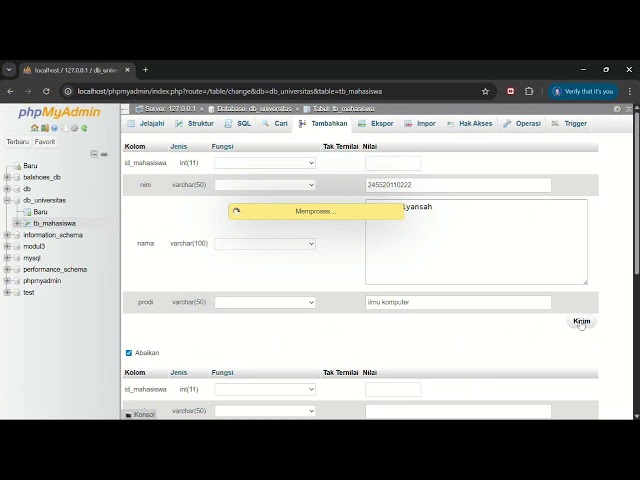Switch to the Jelajahi tab

[146, 124]
